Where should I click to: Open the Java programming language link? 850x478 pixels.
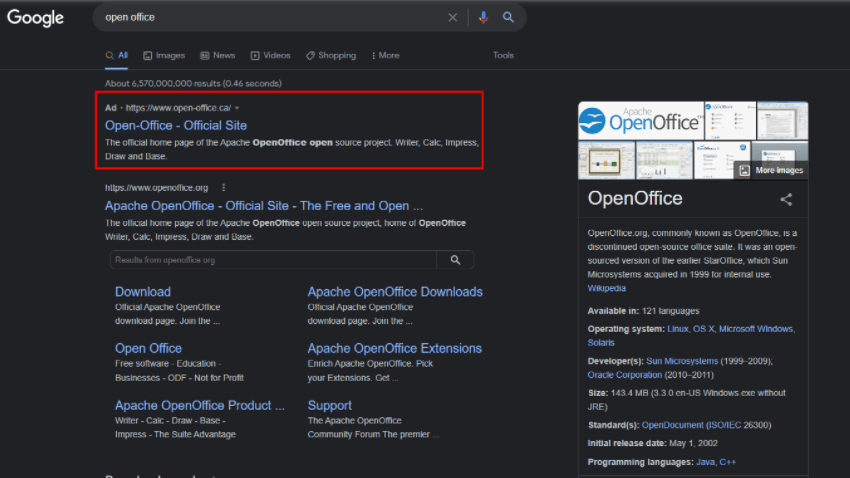[x=704, y=462]
